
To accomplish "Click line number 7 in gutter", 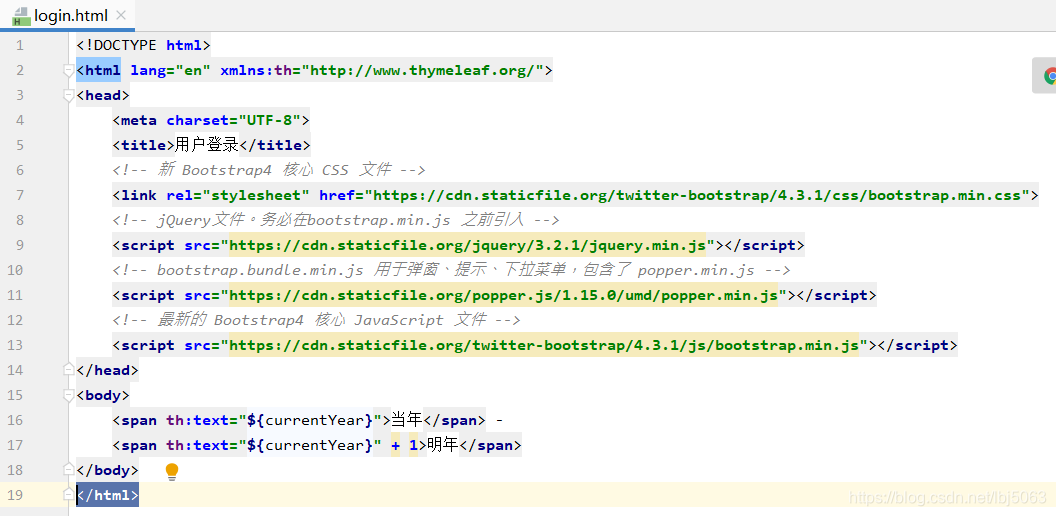I will point(20,195).
